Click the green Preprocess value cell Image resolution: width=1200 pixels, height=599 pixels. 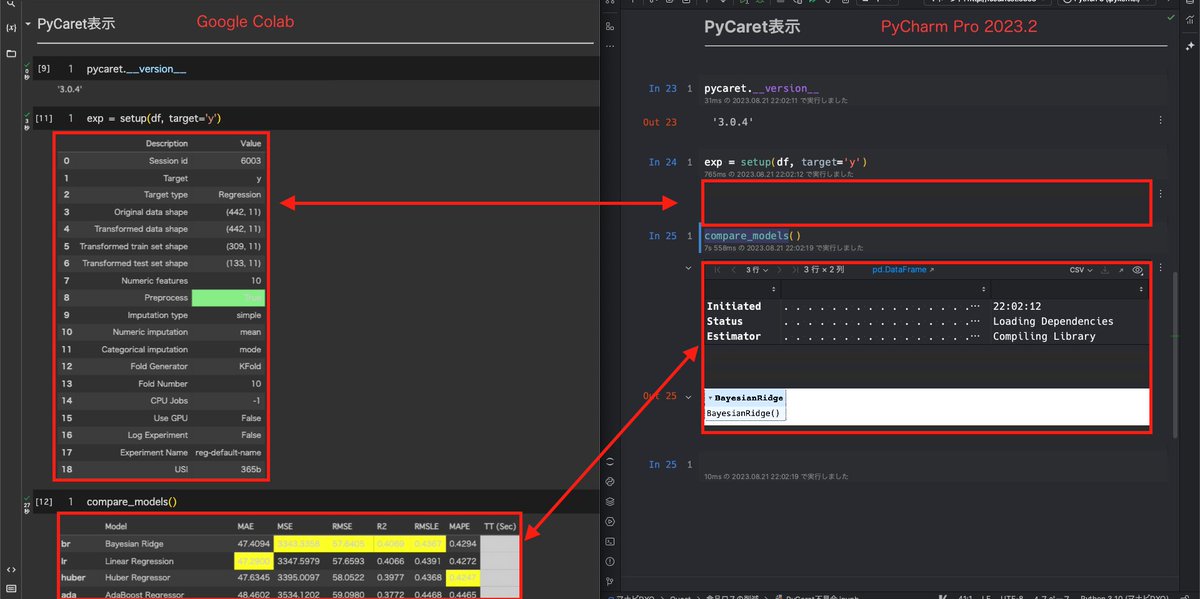[228, 298]
